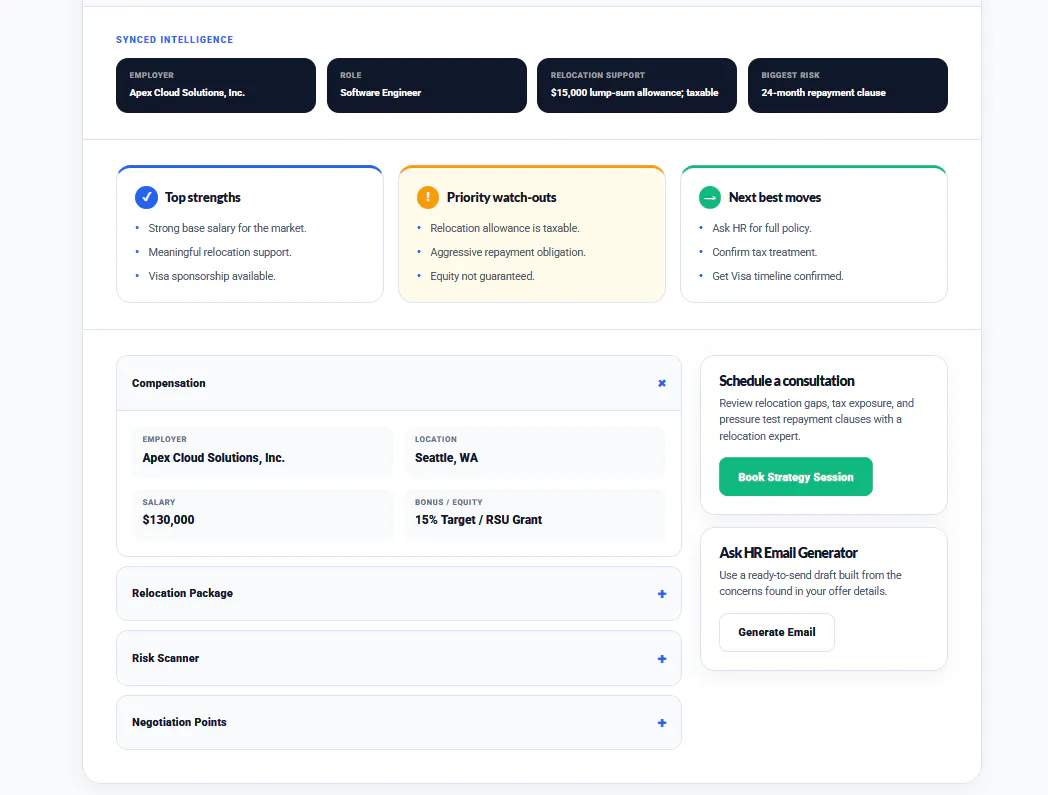
Task: Open the Relocation Support summary card
Action: [637, 86]
